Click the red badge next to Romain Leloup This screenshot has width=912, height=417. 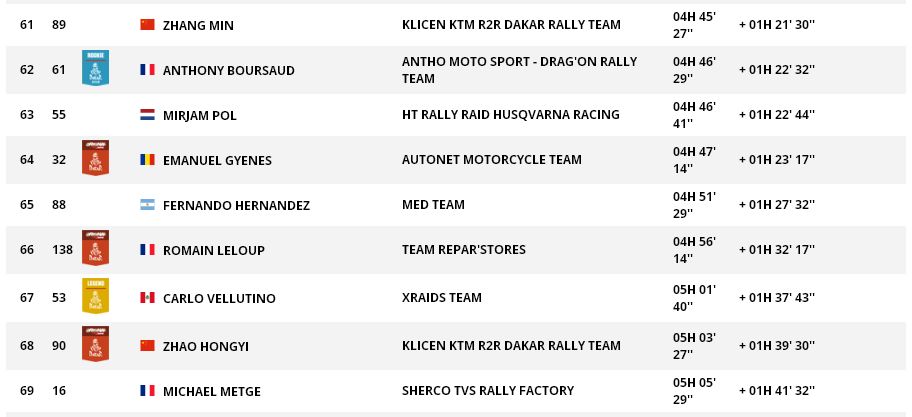point(95,248)
